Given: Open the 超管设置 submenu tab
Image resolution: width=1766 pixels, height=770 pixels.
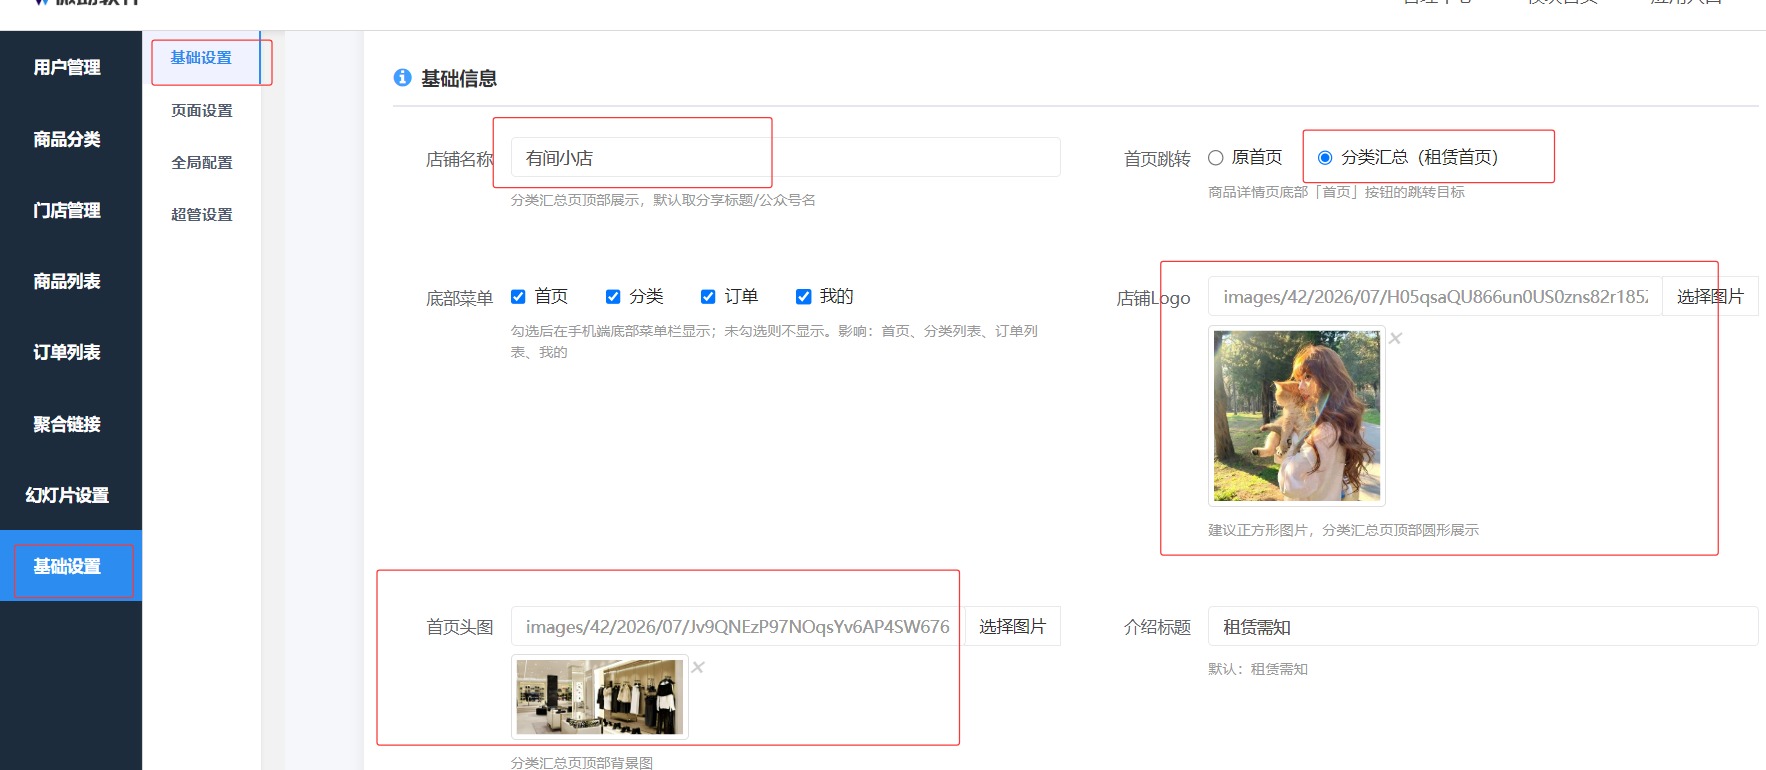Looking at the screenshot, I should (202, 214).
